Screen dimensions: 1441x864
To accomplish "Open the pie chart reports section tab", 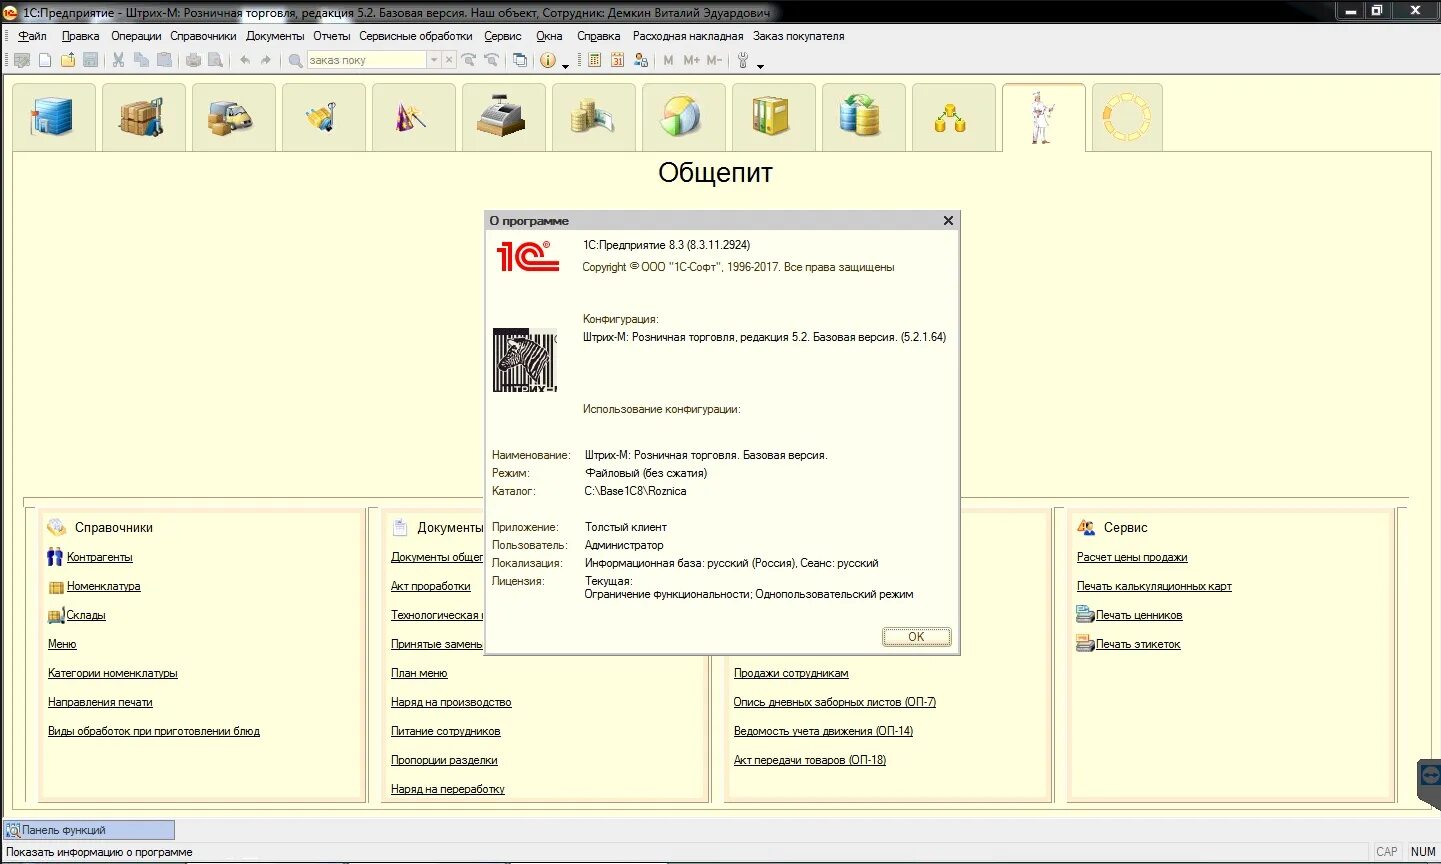I will click(x=684, y=117).
